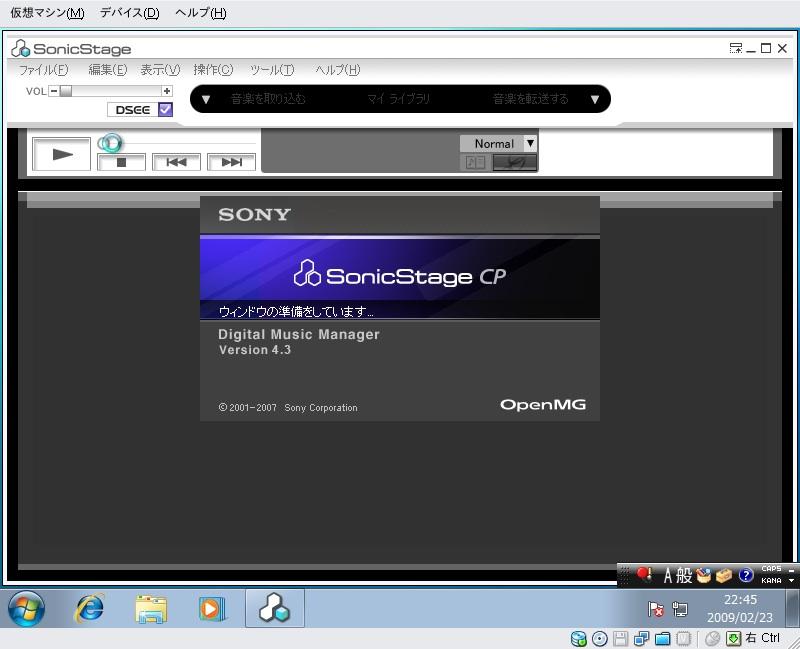This screenshot has height=649, width=800.
Task: Open Windows Media Player on taskbar
Action: (212, 609)
